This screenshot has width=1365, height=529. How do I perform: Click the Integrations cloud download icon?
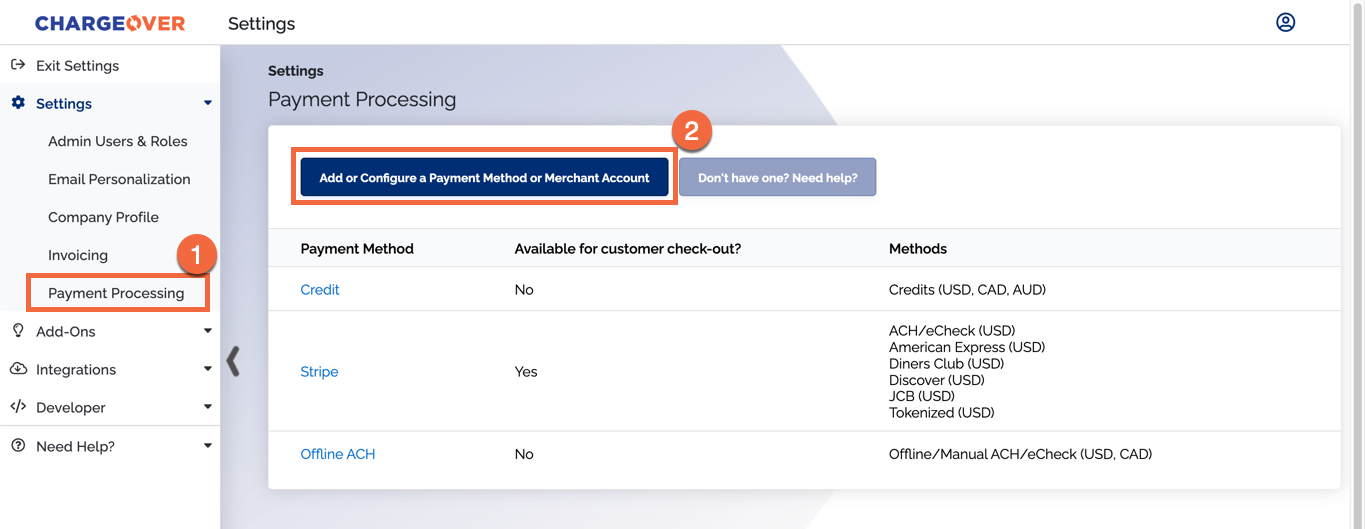pos(18,369)
